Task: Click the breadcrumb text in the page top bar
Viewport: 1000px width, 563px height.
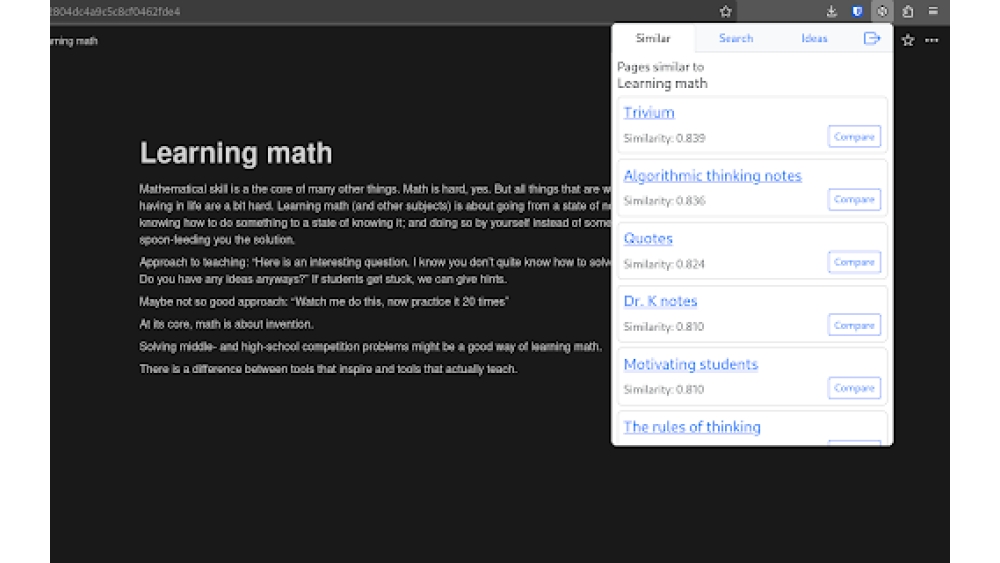Action: point(74,41)
